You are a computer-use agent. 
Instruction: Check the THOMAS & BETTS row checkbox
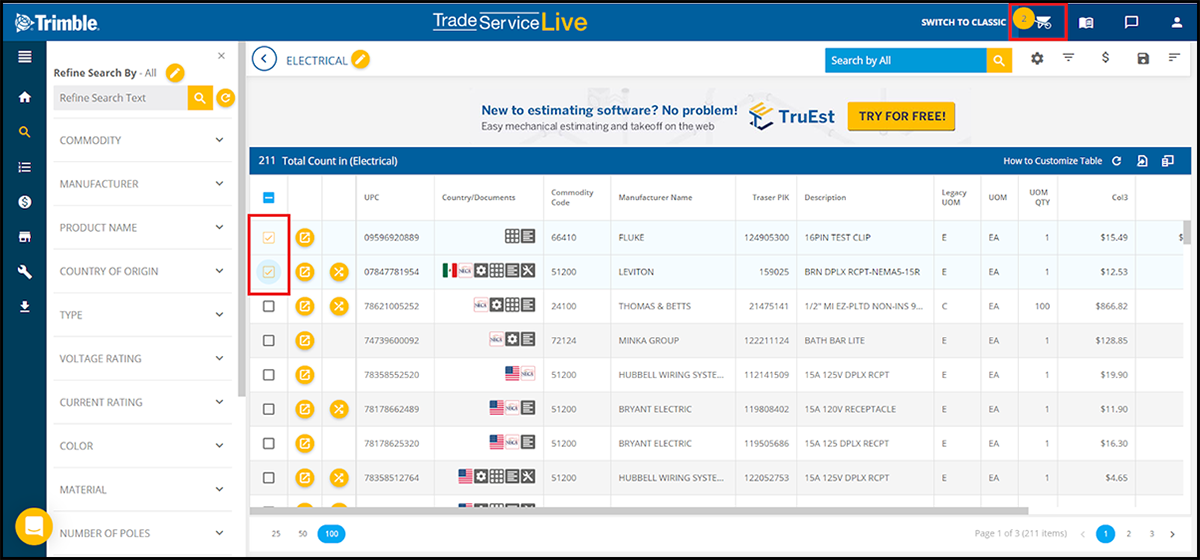click(268, 306)
